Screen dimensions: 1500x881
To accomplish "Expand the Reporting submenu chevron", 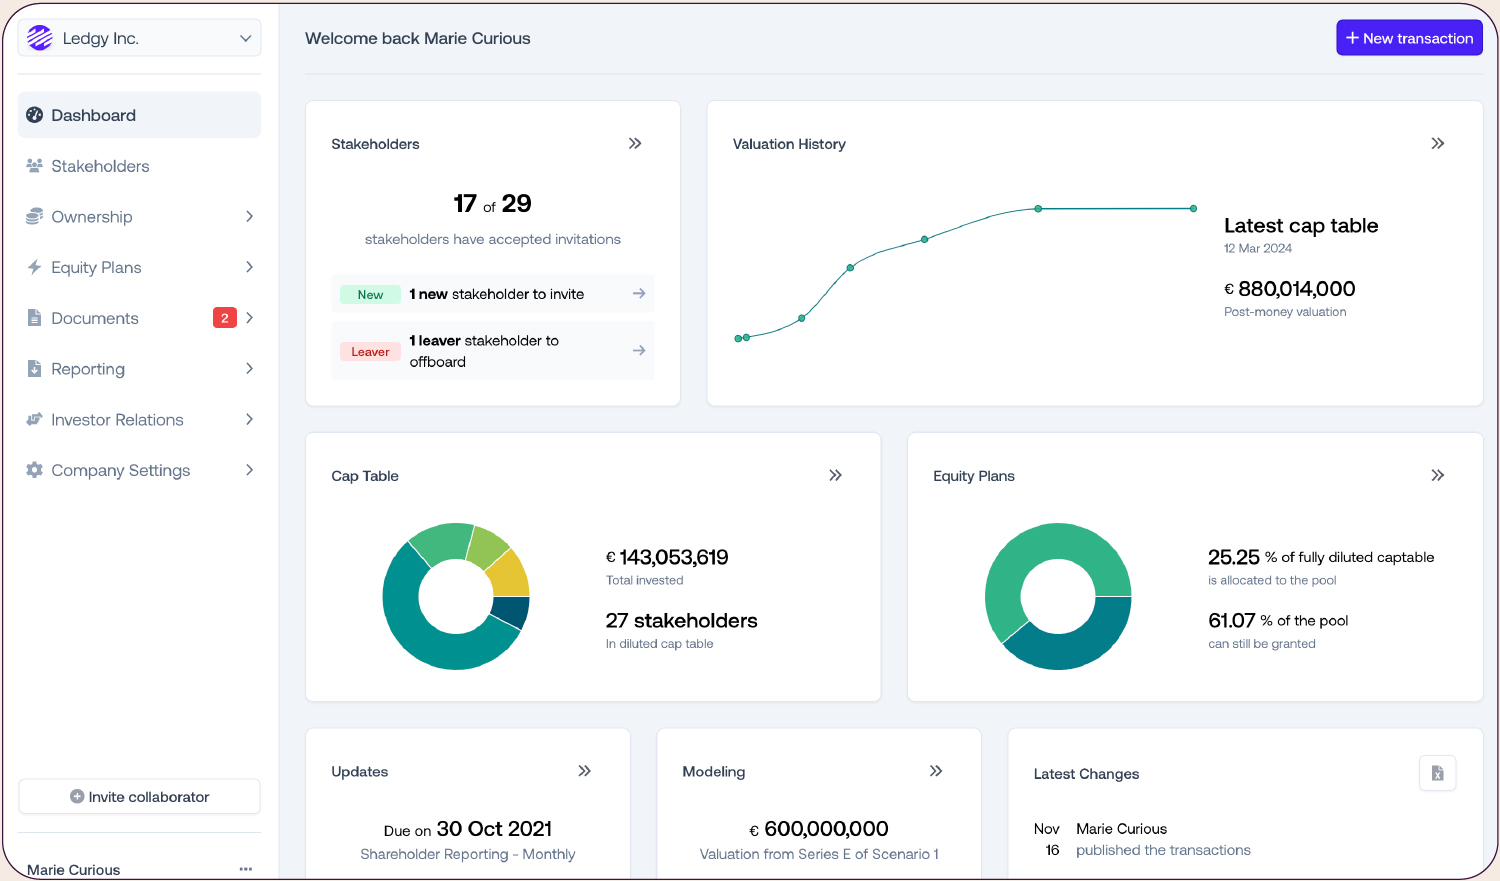I will 249,369.
